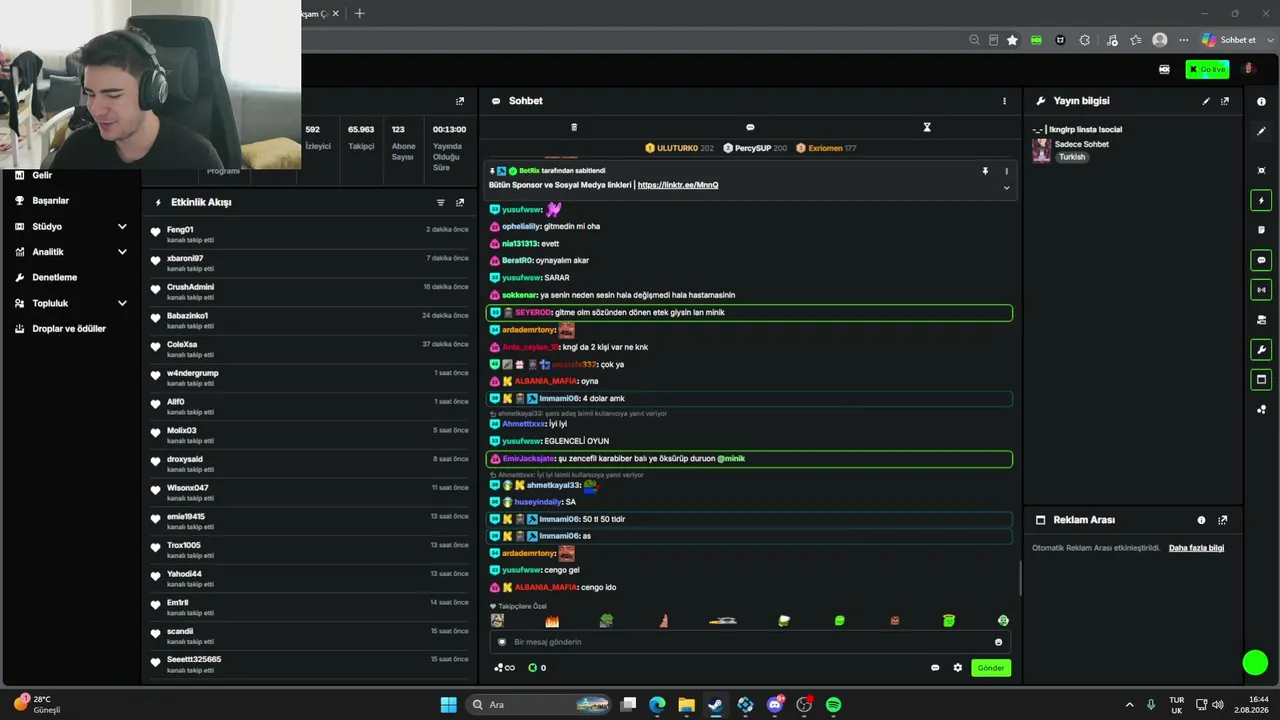The image size is (1280, 720).
Task: Click the speech bubble icon in chat toolbar
Action: pyautogui.click(x=750, y=127)
